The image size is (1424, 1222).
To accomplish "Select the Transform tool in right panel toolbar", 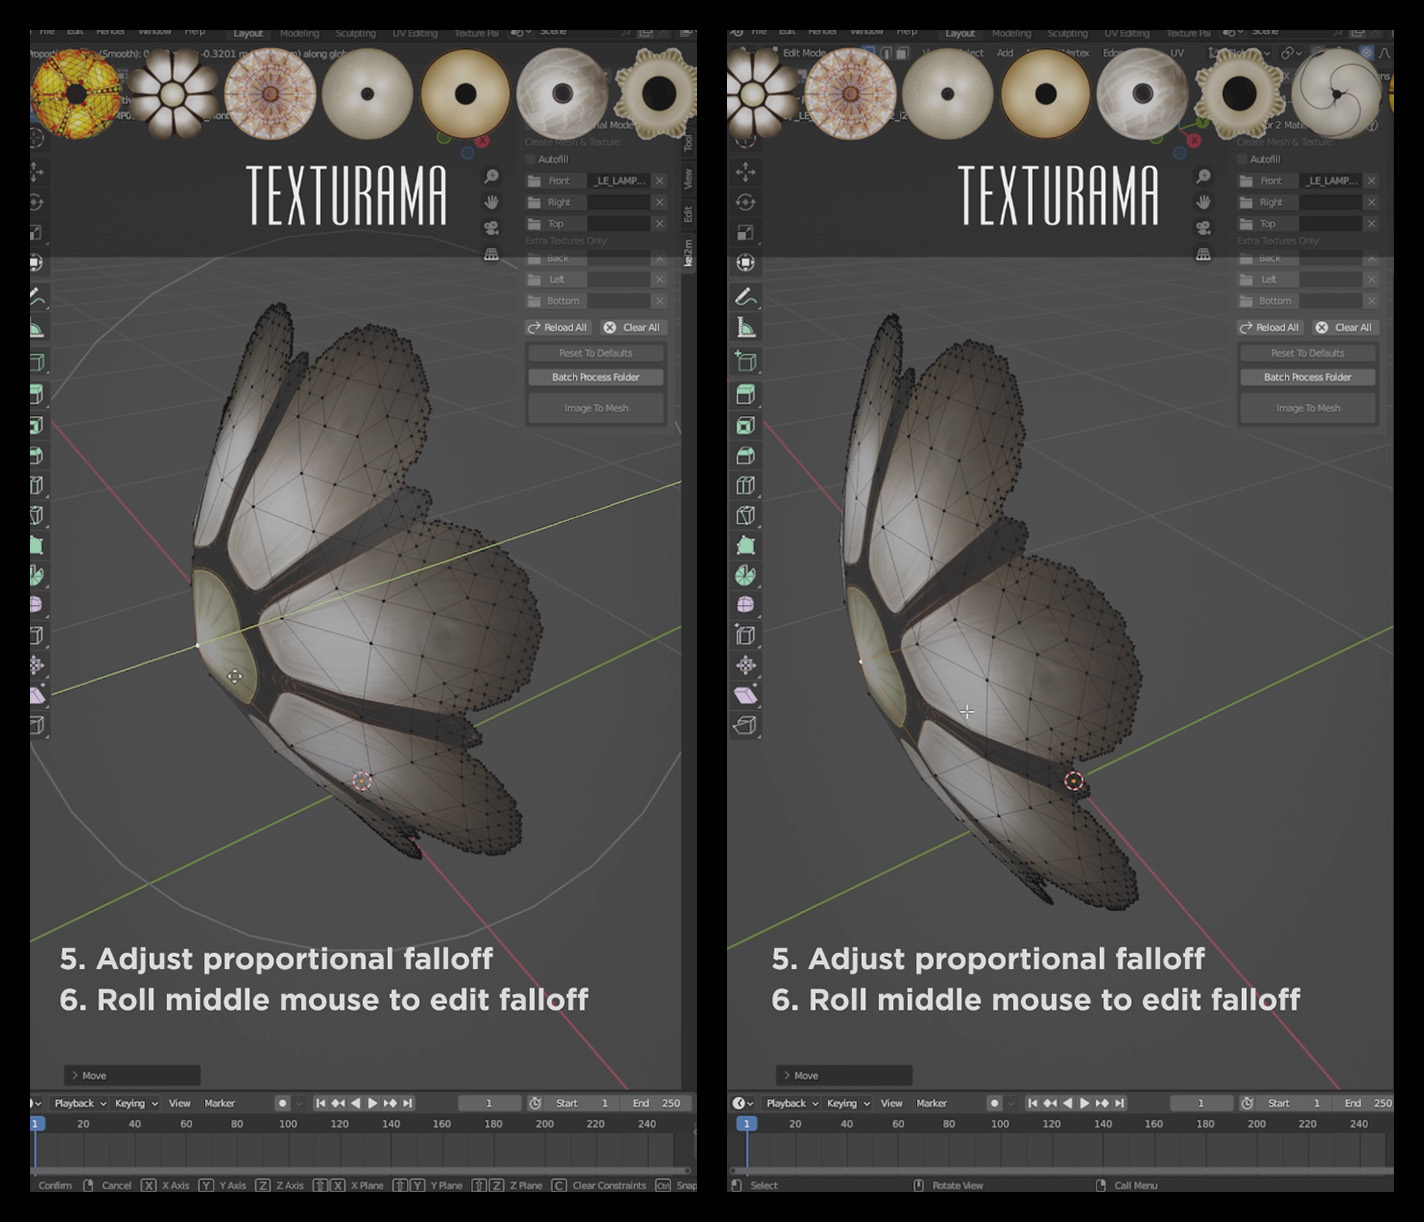I will click(x=745, y=263).
